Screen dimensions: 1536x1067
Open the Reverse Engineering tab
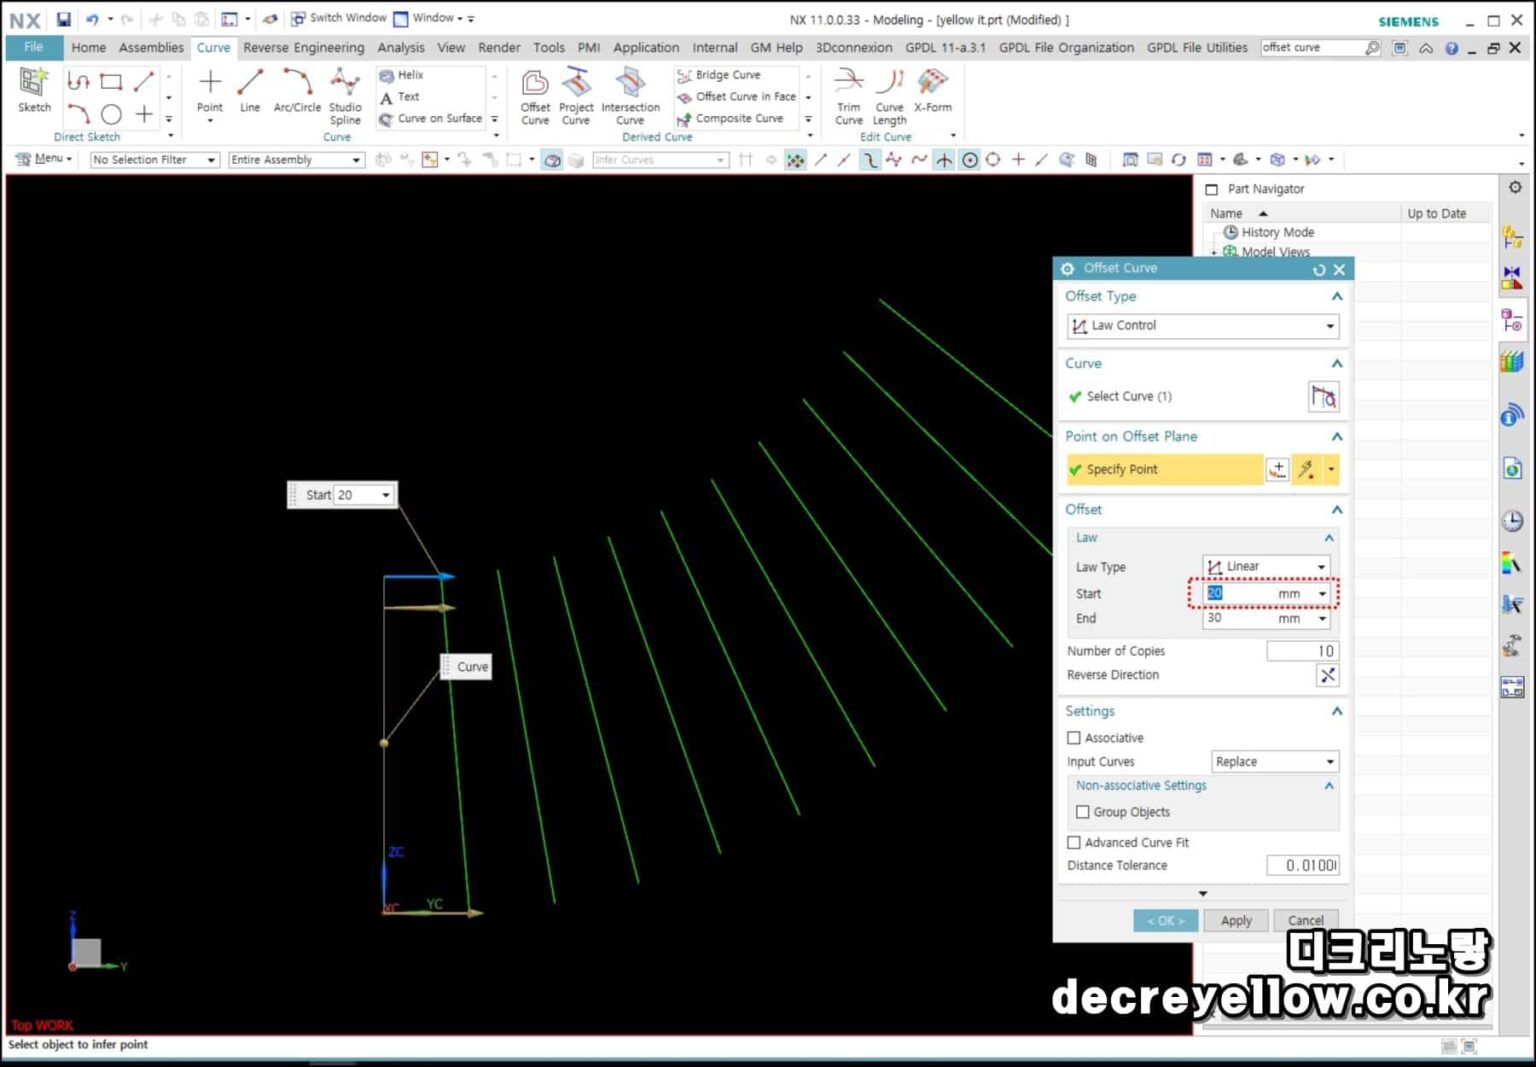point(304,47)
